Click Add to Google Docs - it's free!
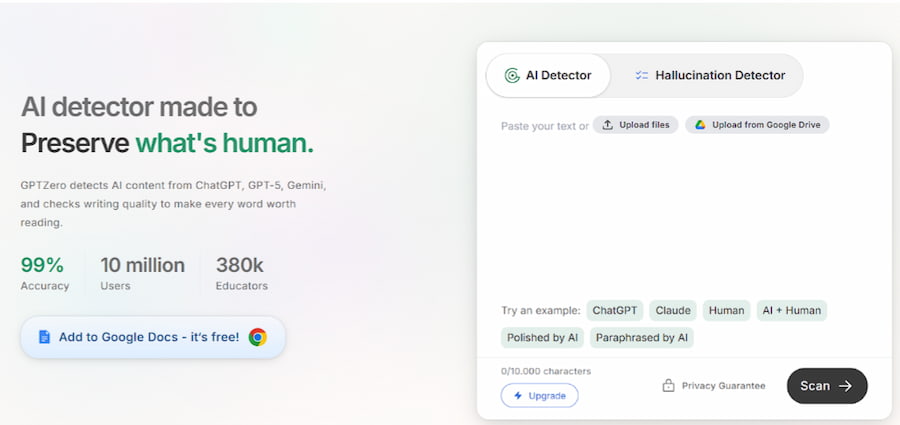This screenshot has height=425, width=900. (x=153, y=337)
